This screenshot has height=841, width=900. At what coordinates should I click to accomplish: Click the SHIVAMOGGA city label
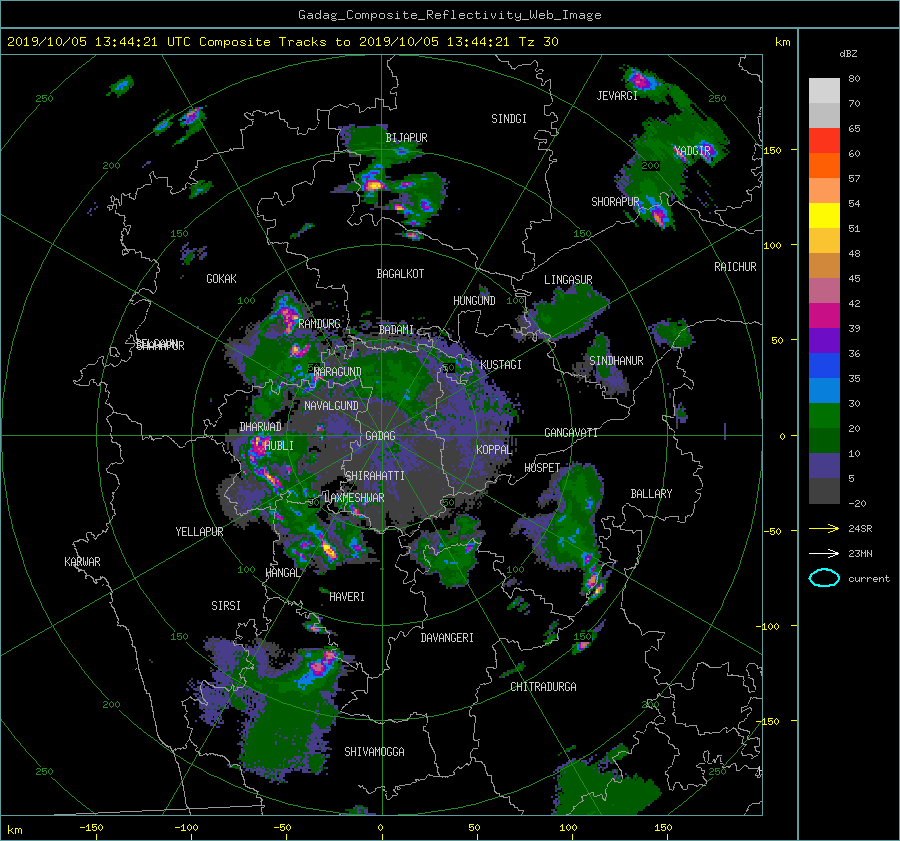pyautogui.click(x=374, y=751)
